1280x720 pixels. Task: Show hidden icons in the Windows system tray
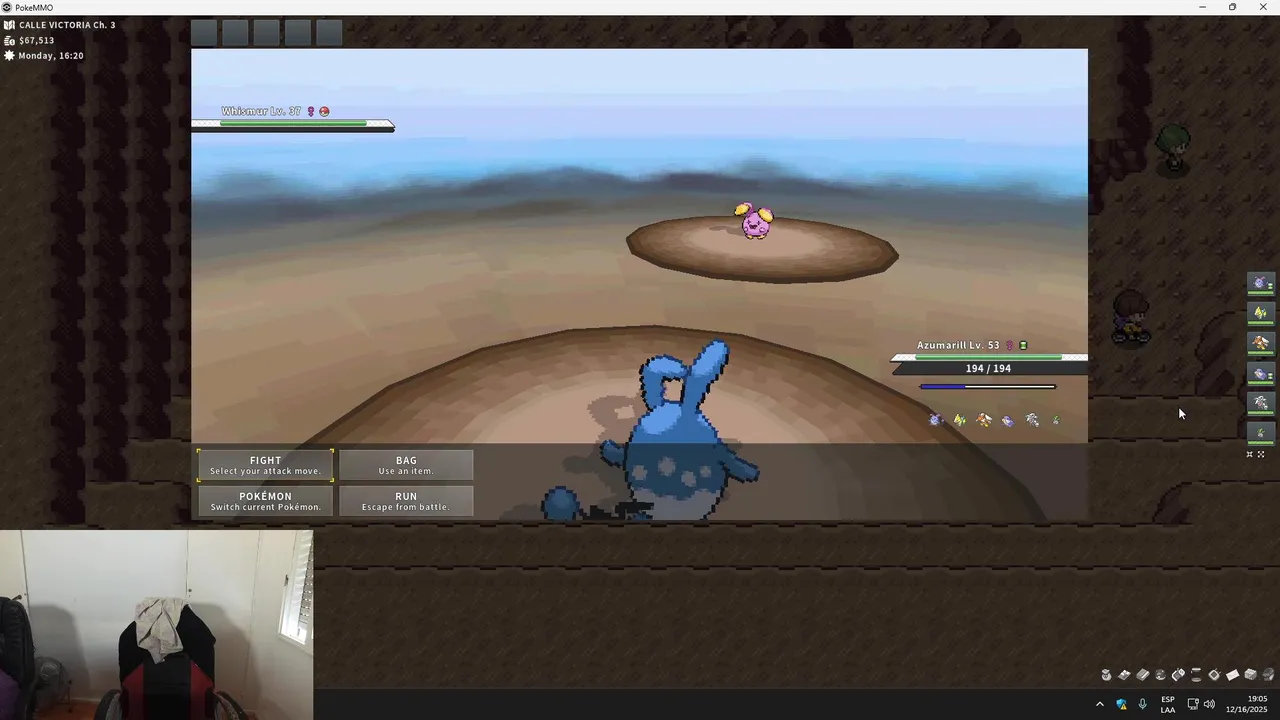click(1100, 704)
